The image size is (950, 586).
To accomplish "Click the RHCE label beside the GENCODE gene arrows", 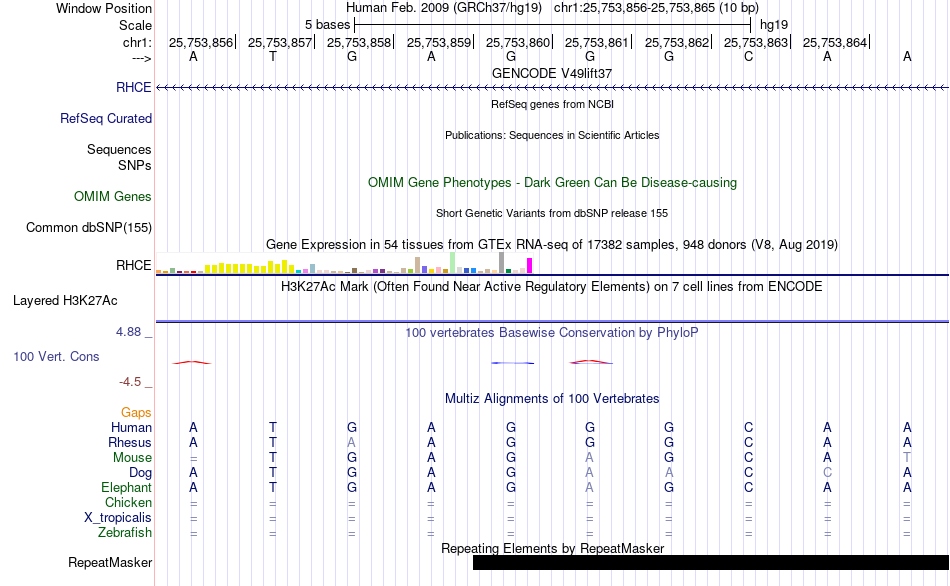I will [x=133, y=87].
